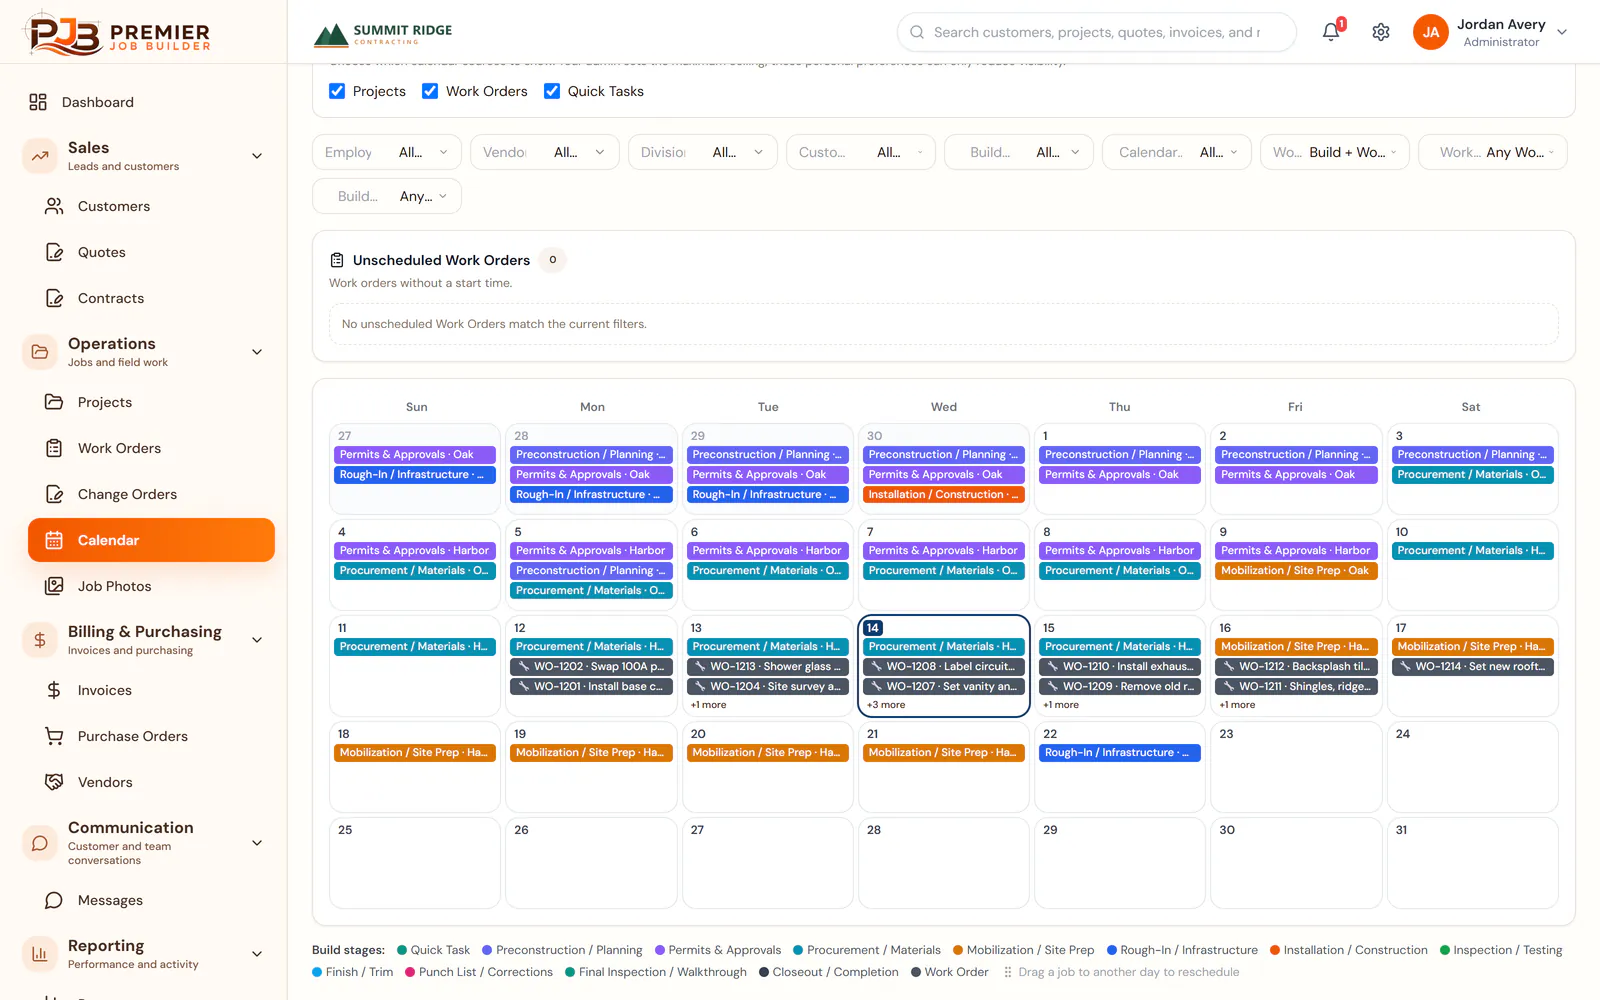Open the Vendor filter dropdown
The width and height of the screenshot is (1600, 1000).
click(545, 152)
